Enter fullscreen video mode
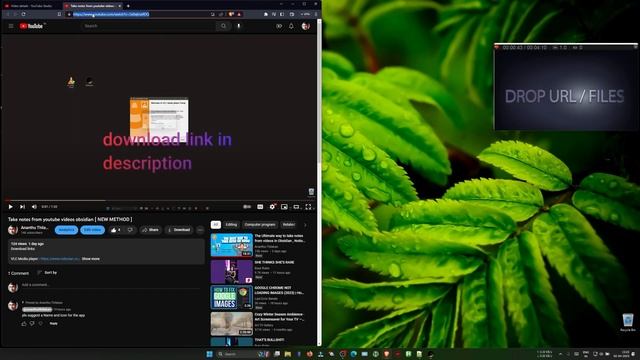Screen dimensions: 640x360 pyautogui.click(x=309, y=207)
